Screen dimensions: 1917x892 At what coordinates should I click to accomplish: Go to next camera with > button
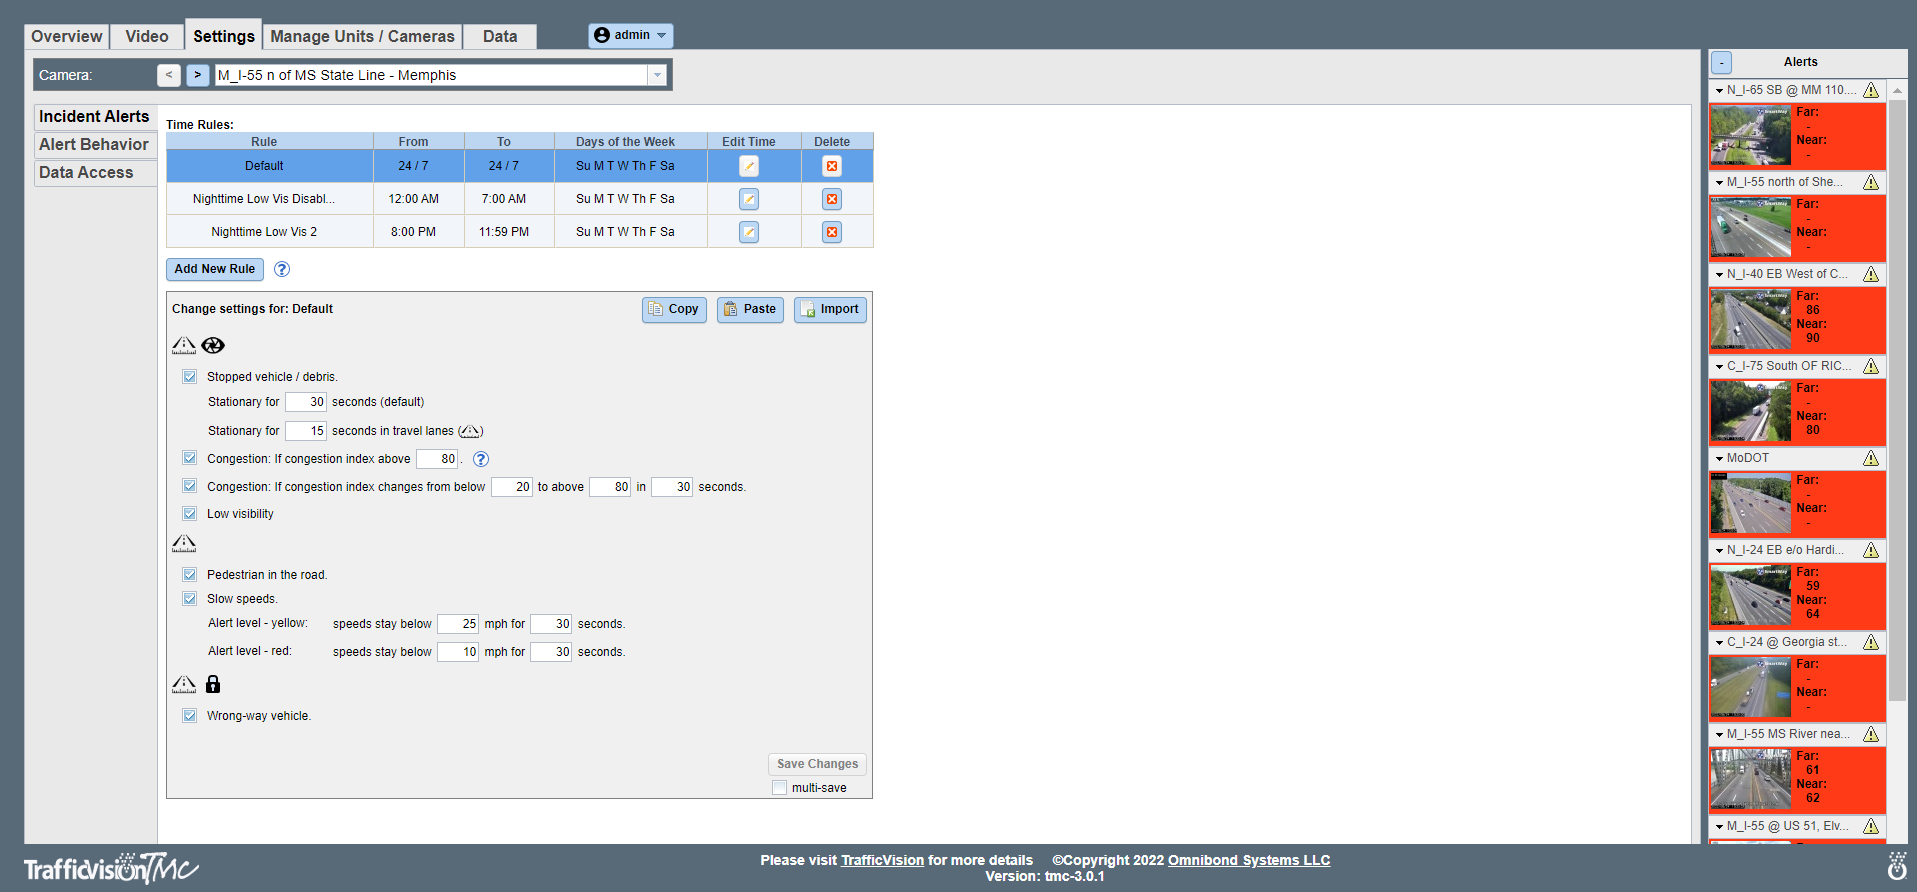(198, 75)
